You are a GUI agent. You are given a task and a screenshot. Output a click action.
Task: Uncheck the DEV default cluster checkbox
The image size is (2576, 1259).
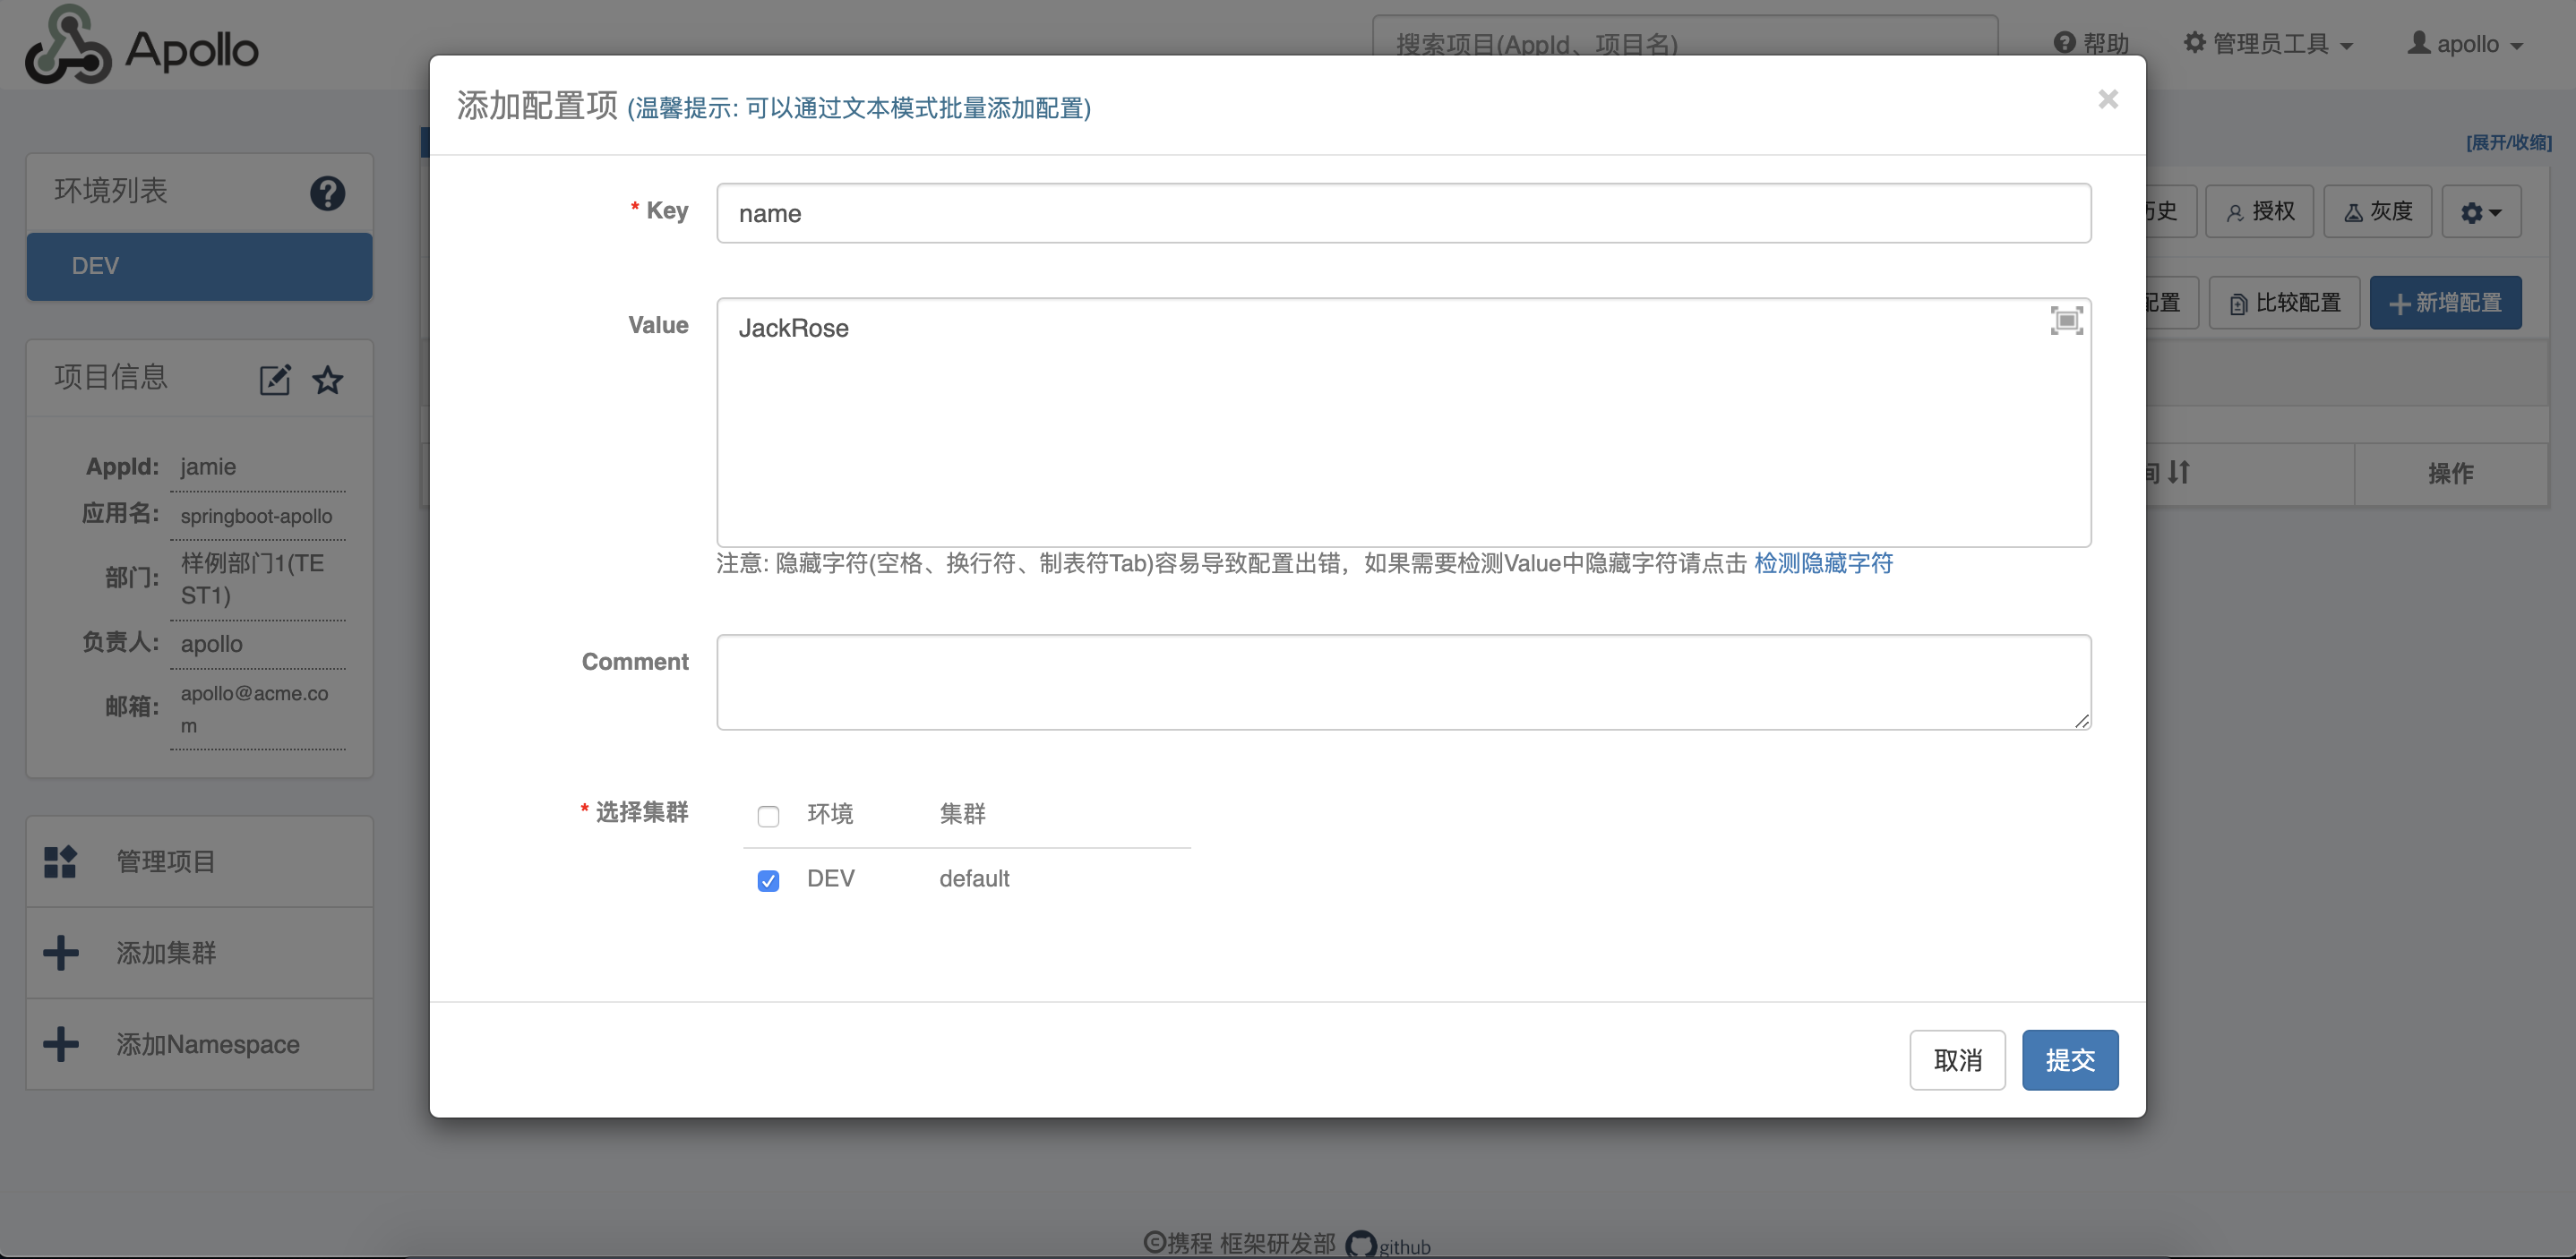pos(768,880)
